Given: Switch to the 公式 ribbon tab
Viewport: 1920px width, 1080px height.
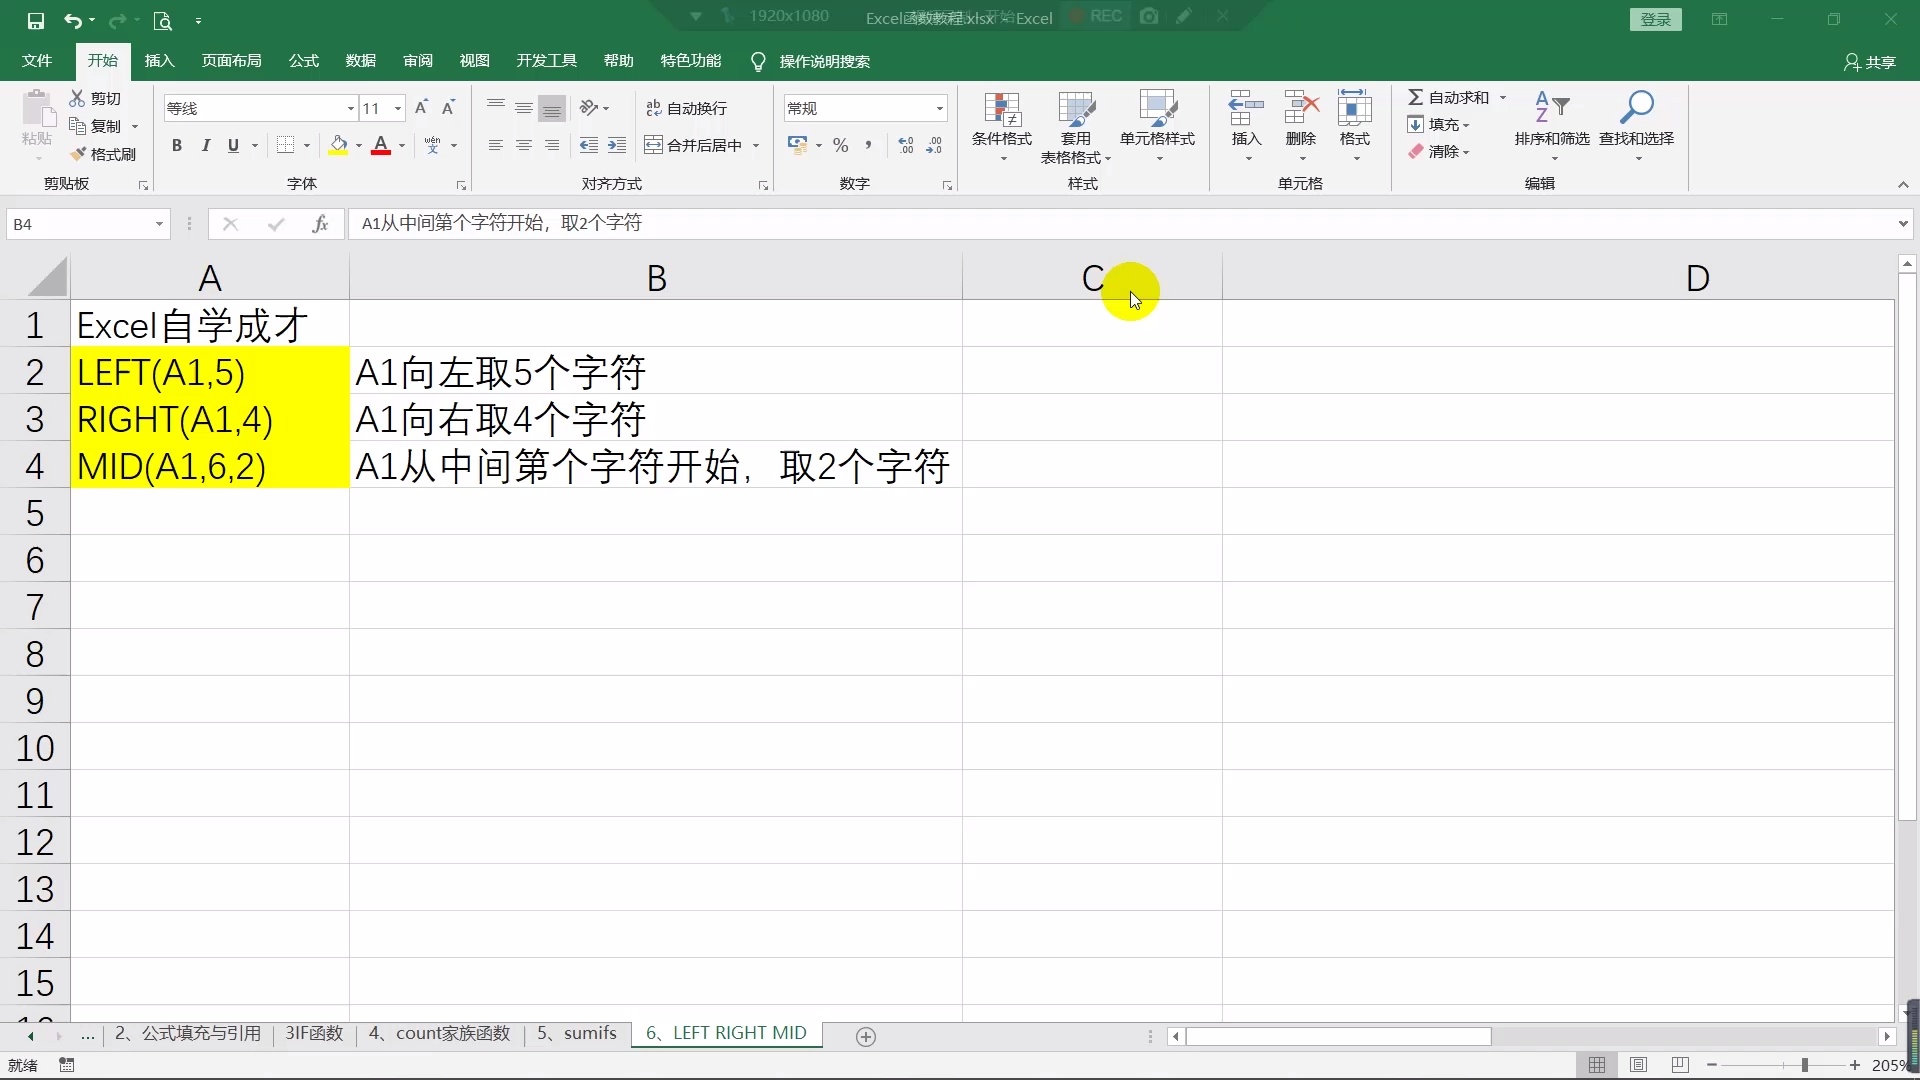Looking at the screenshot, I should click(x=302, y=60).
